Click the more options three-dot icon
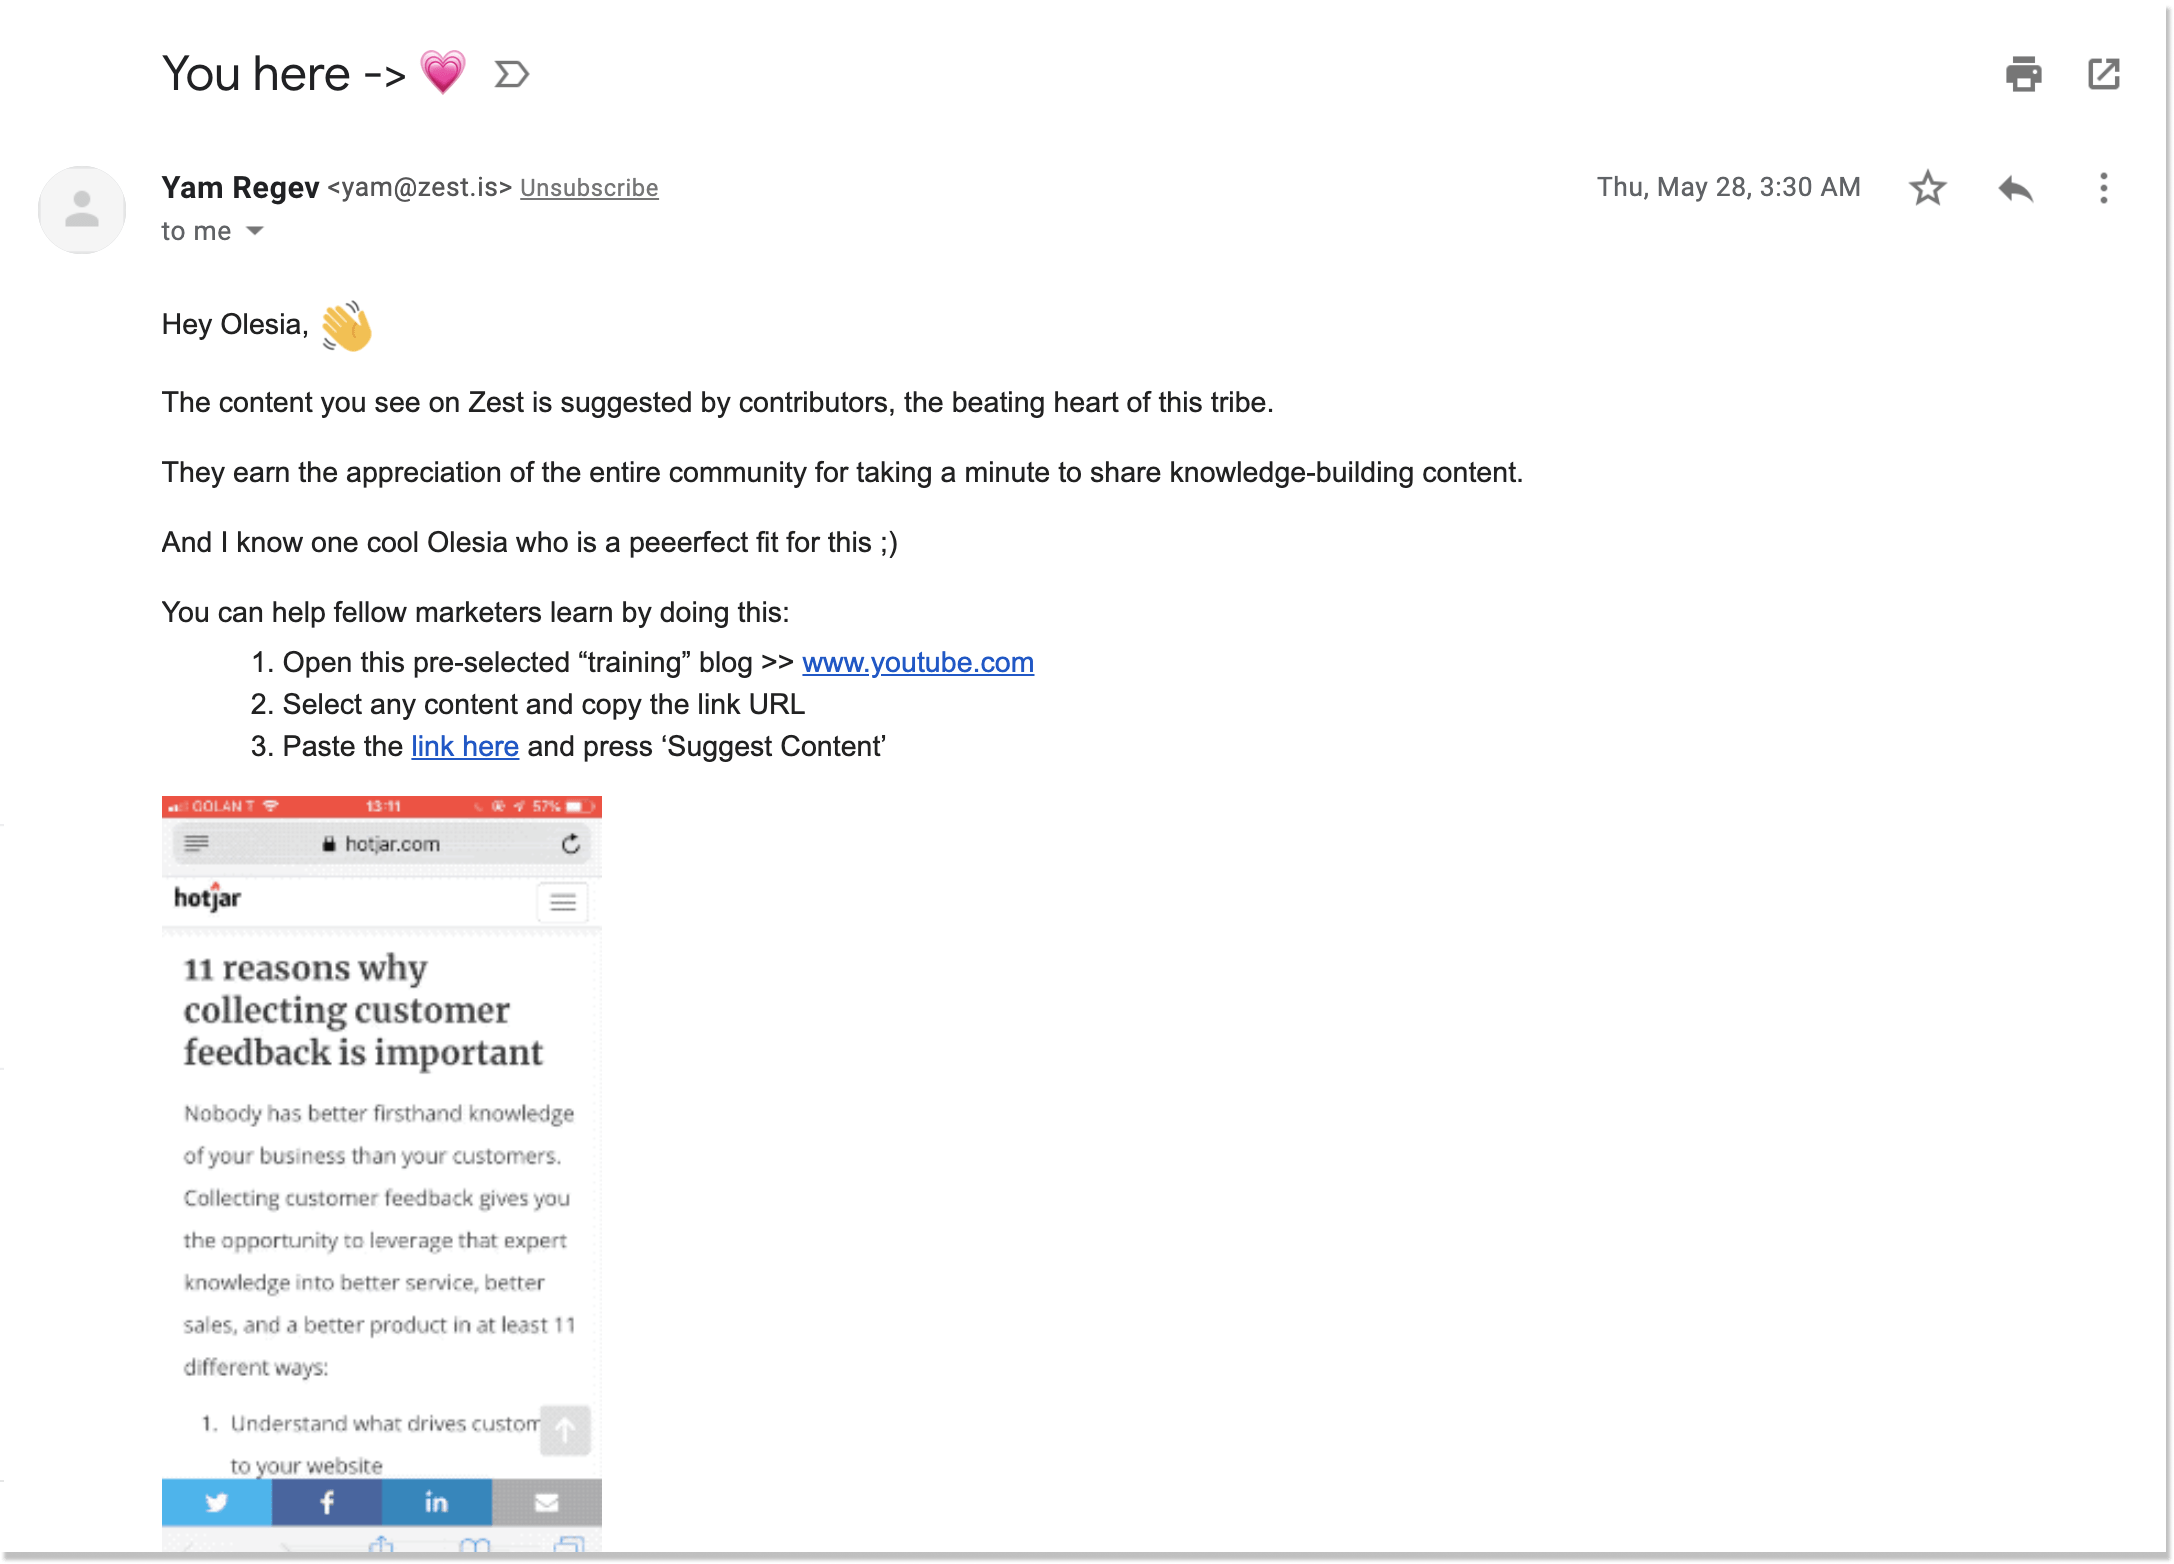This screenshot has width=2174, height=1564. click(x=2103, y=186)
